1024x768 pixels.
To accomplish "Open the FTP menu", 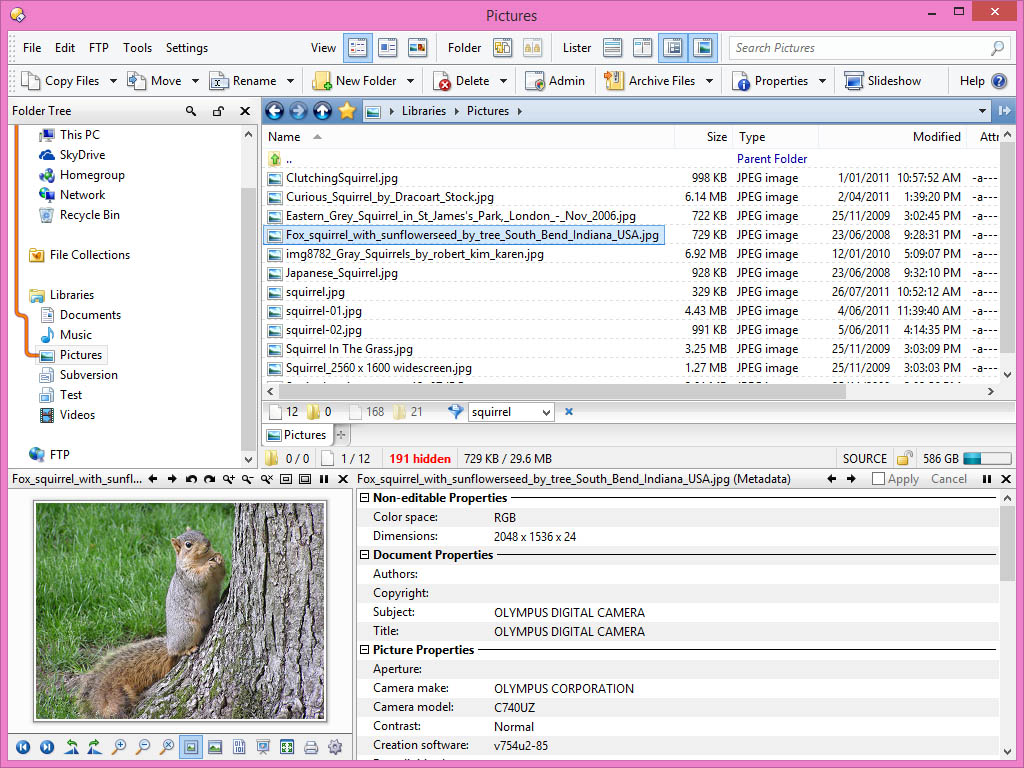I will tap(98, 48).
